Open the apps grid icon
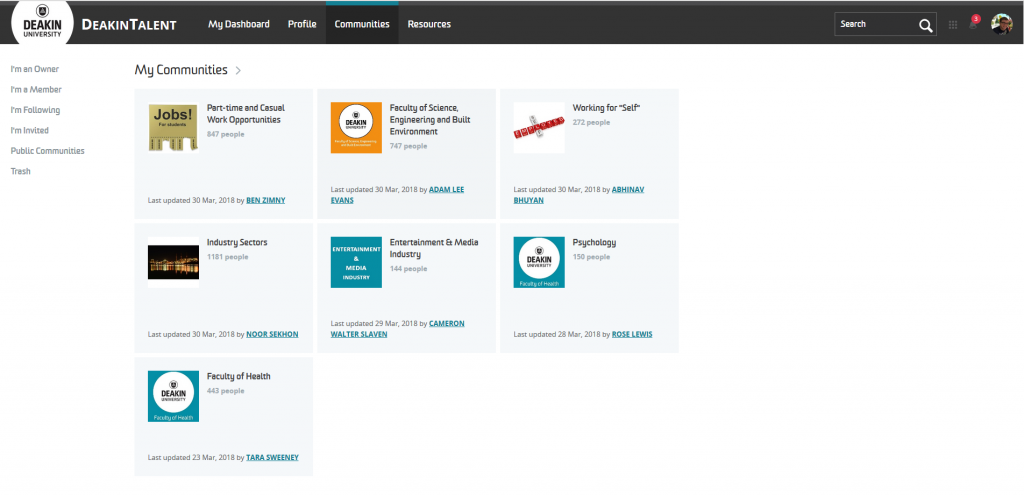The height and width of the screenshot is (495, 1024). click(953, 24)
